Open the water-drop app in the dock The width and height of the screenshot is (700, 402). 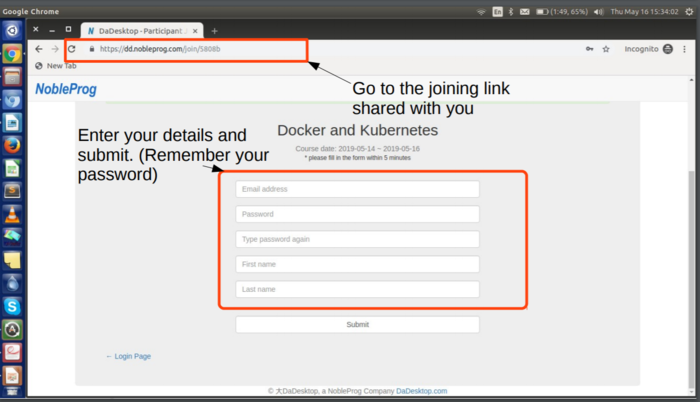(12, 283)
